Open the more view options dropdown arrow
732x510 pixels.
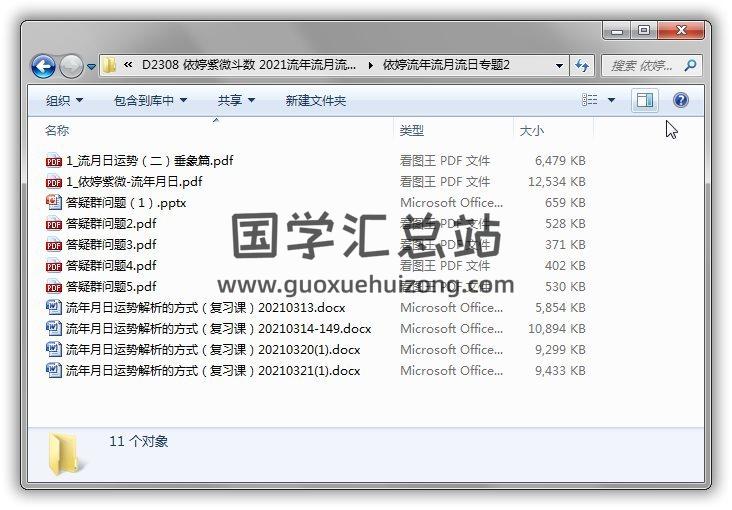coord(611,100)
